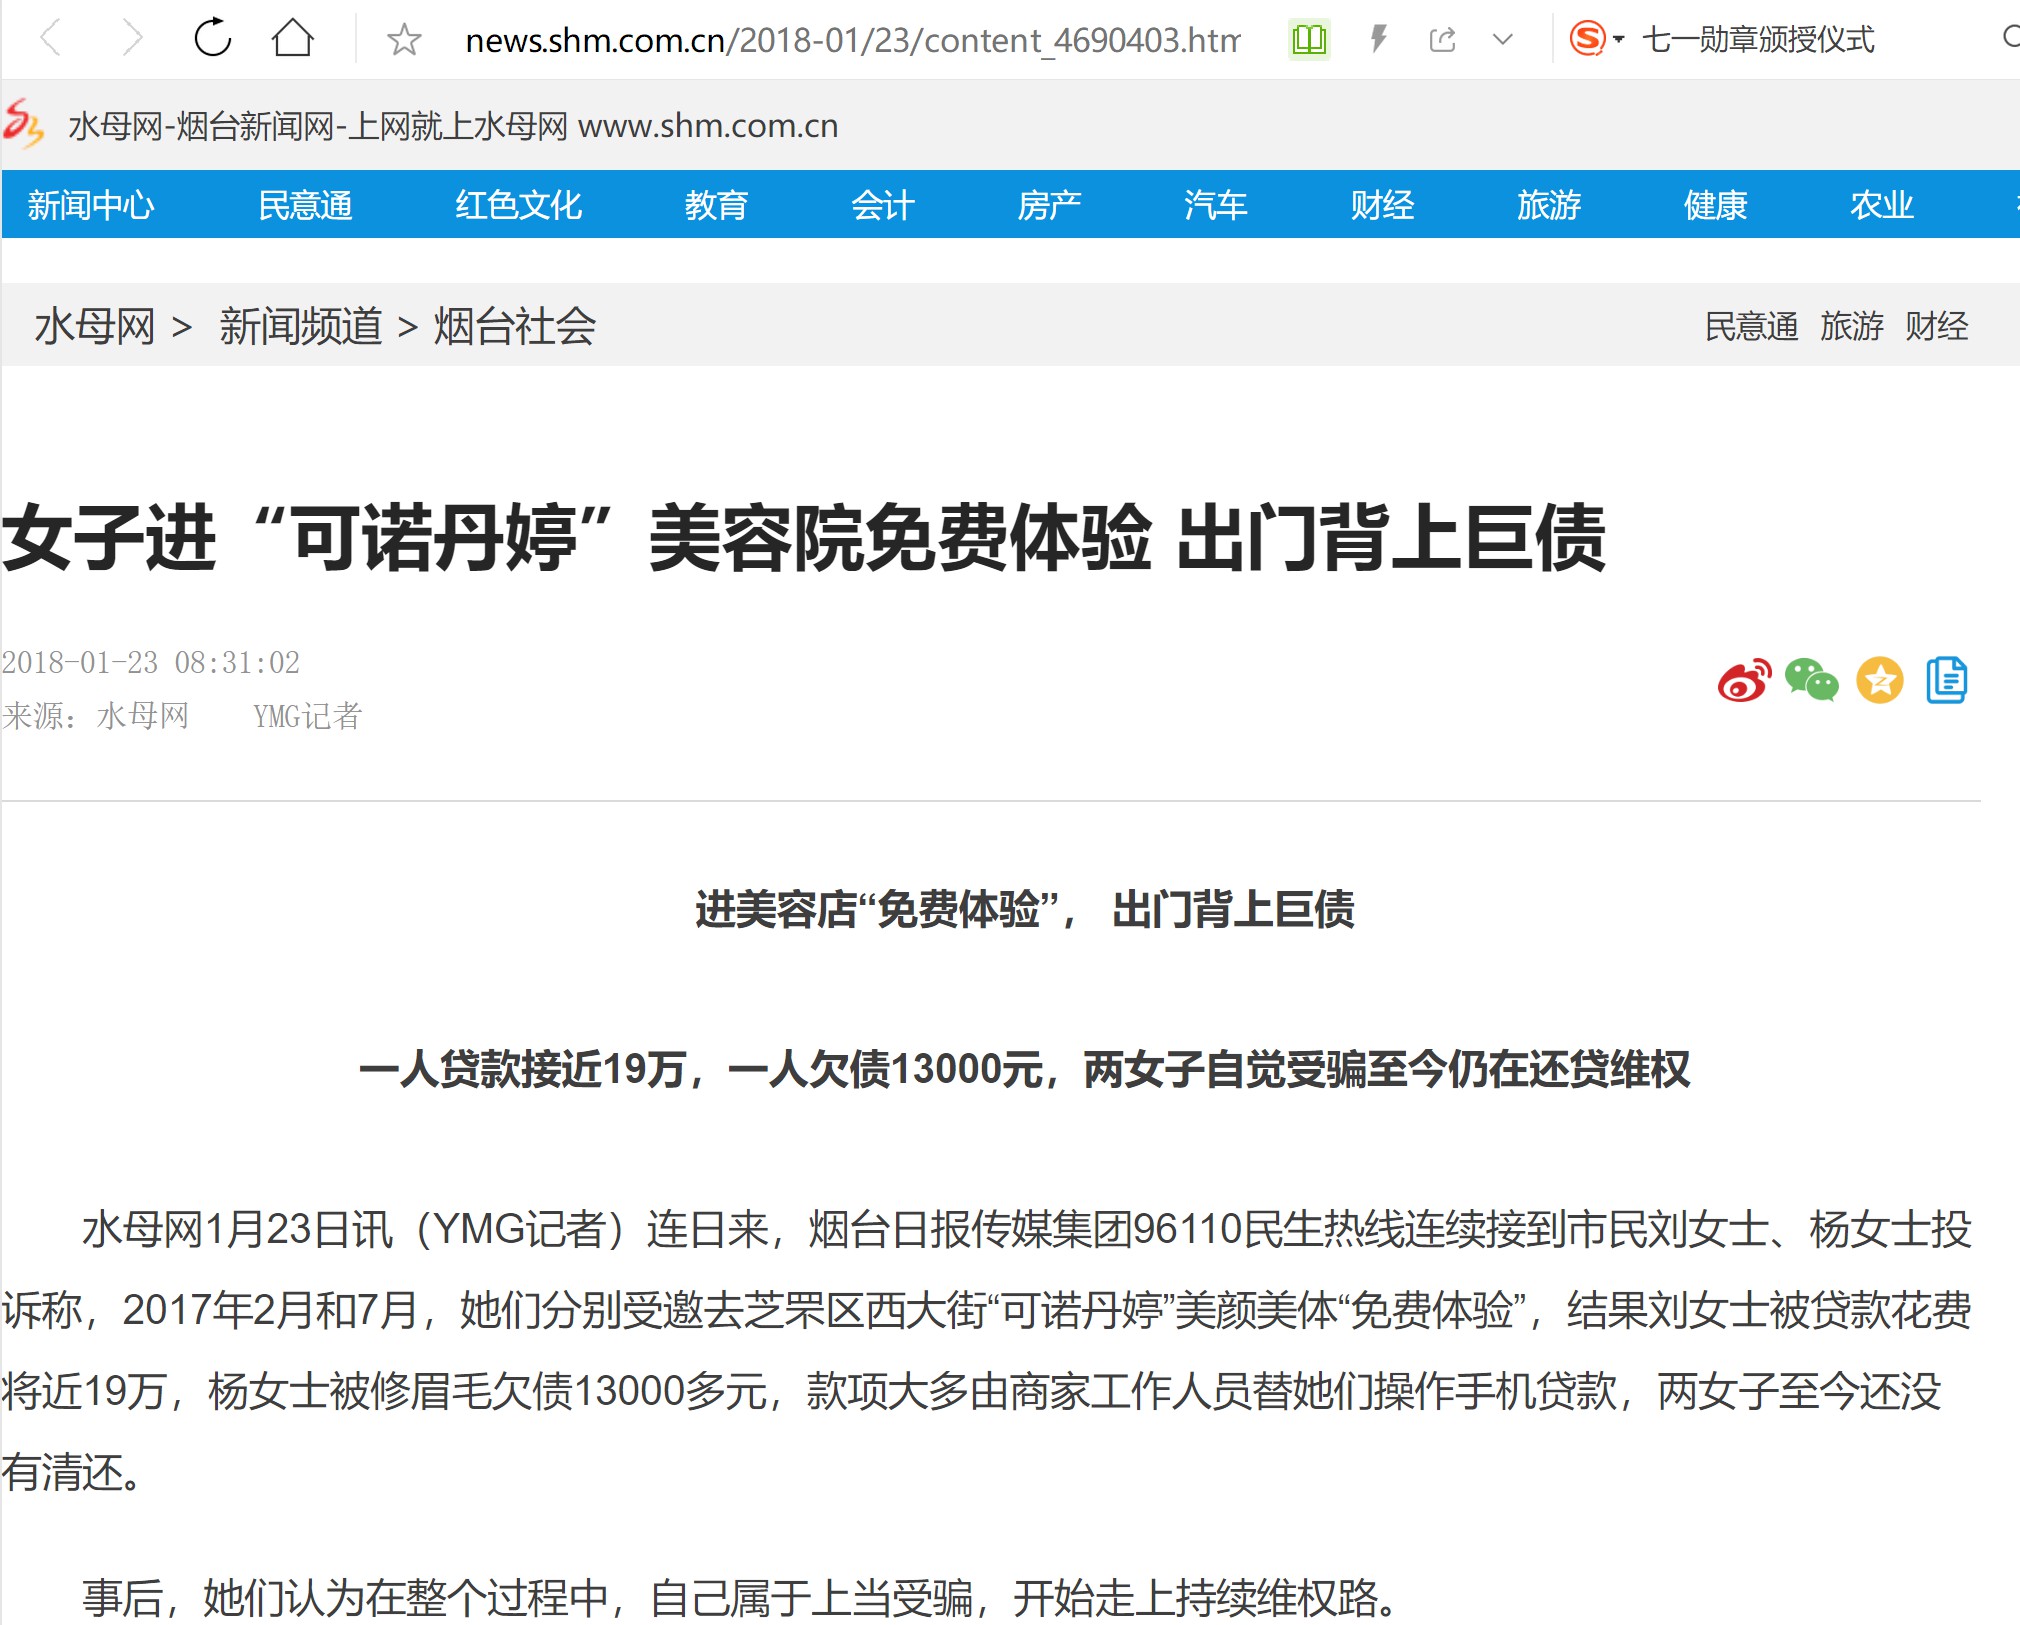Open 健康 navigation item
Image resolution: width=2020 pixels, height=1625 pixels.
coord(1715,205)
